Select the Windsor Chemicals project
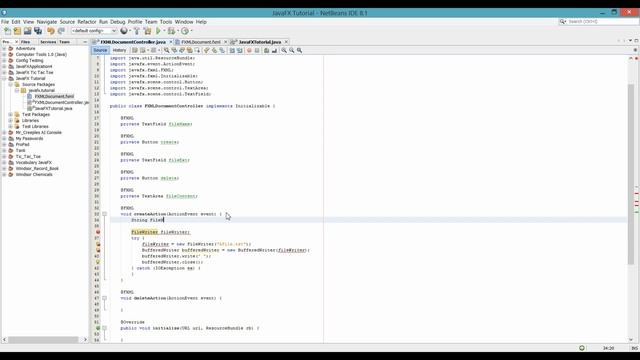This screenshot has height=360, width=640. [x=34, y=174]
